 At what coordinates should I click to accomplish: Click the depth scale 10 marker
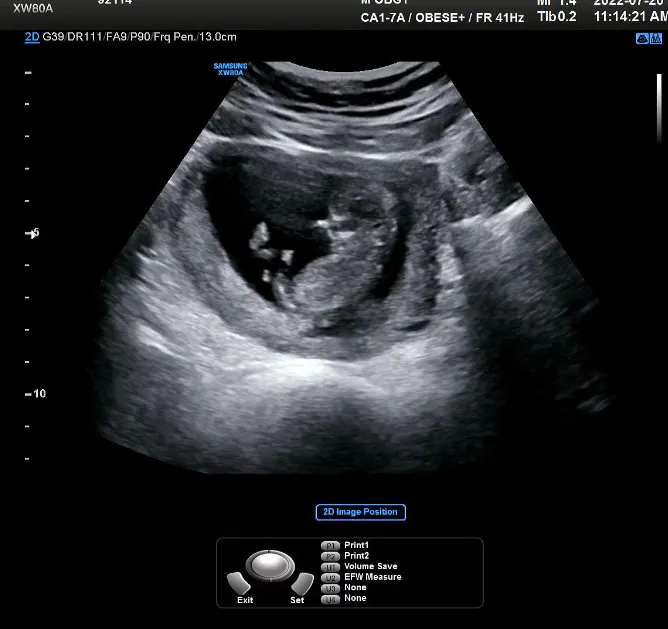pyautogui.click(x=35, y=393)
